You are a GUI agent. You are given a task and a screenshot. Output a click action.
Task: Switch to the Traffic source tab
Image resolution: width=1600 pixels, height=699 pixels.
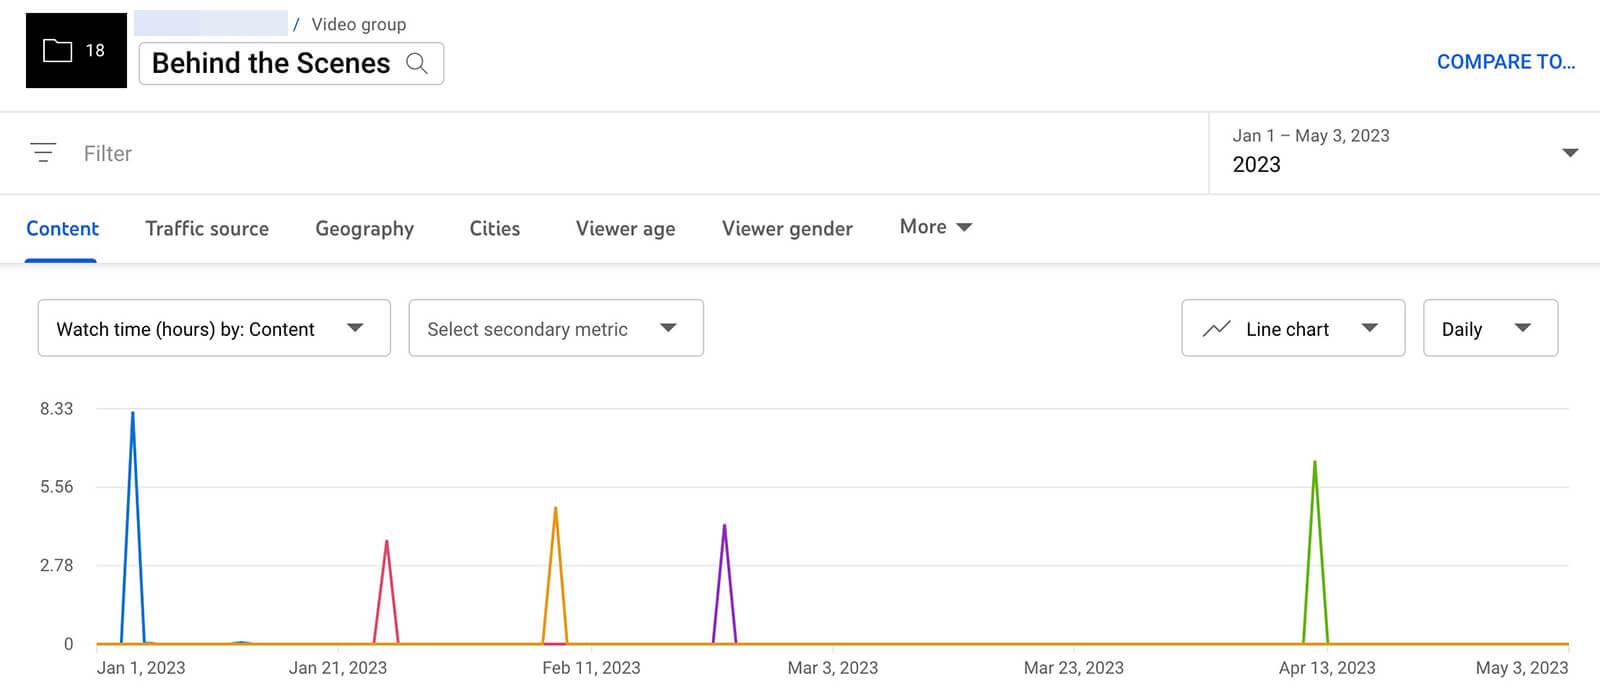(x=207, y=229)
